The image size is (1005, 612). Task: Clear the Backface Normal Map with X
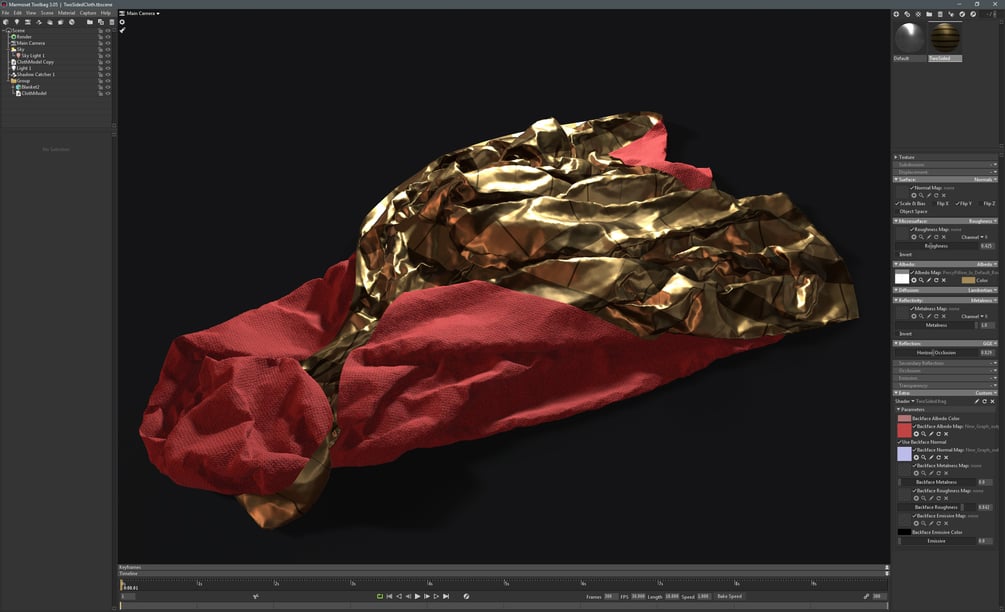[x=946, y=458]
